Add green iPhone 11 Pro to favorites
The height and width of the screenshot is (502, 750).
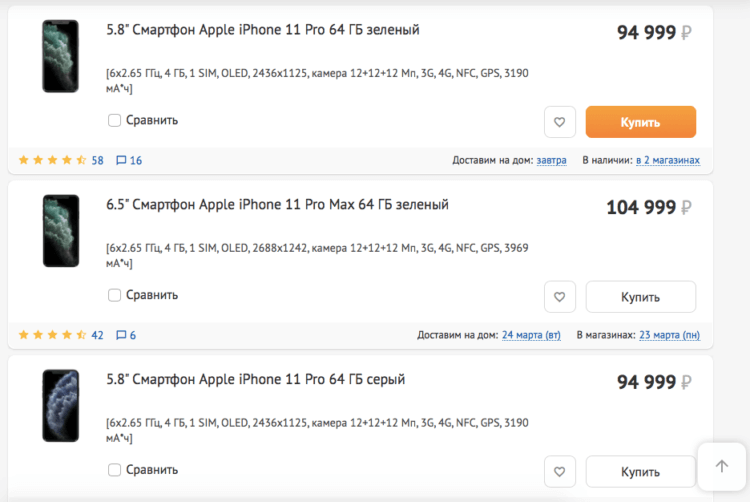tap(560, 122)
